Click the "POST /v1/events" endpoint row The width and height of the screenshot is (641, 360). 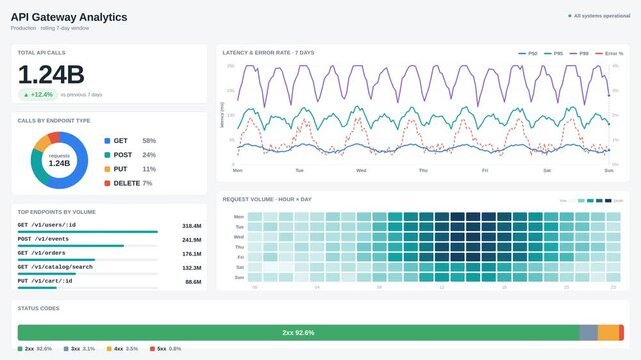coord(110,242)
